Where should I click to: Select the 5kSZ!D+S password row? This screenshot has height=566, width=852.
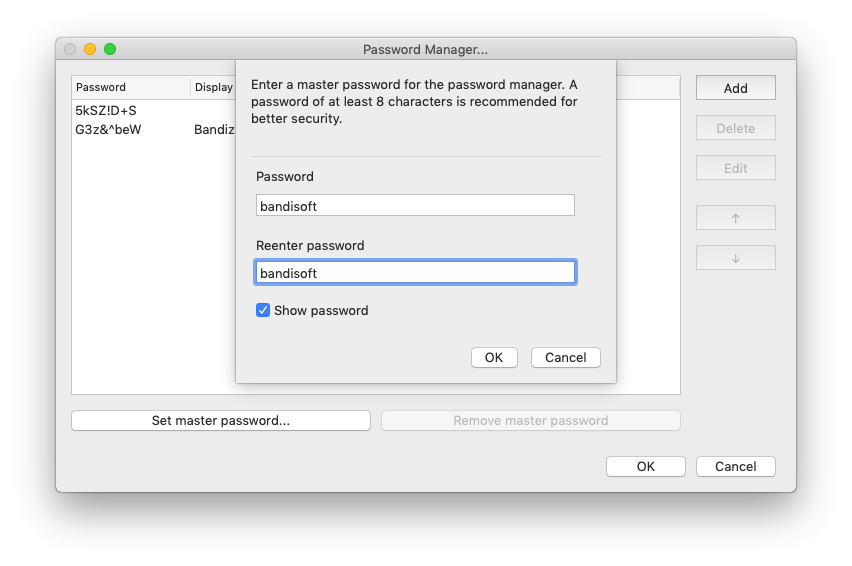[106, 111]
